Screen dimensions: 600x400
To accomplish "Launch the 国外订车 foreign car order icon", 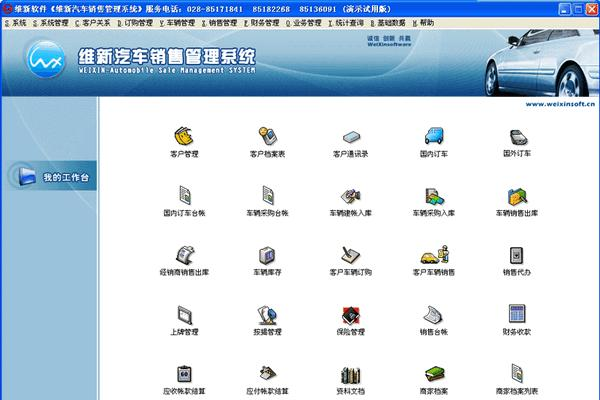I will [x=517, y=137].
